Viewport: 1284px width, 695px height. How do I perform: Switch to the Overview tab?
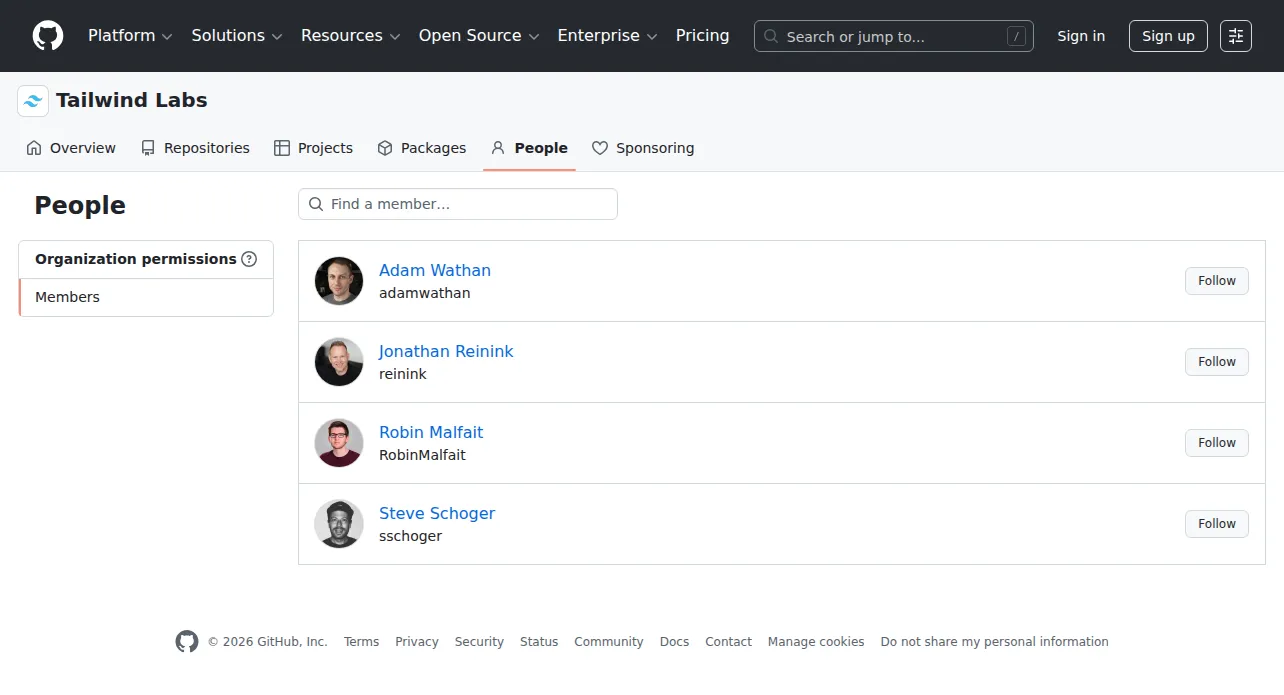(x=70, y=148)
